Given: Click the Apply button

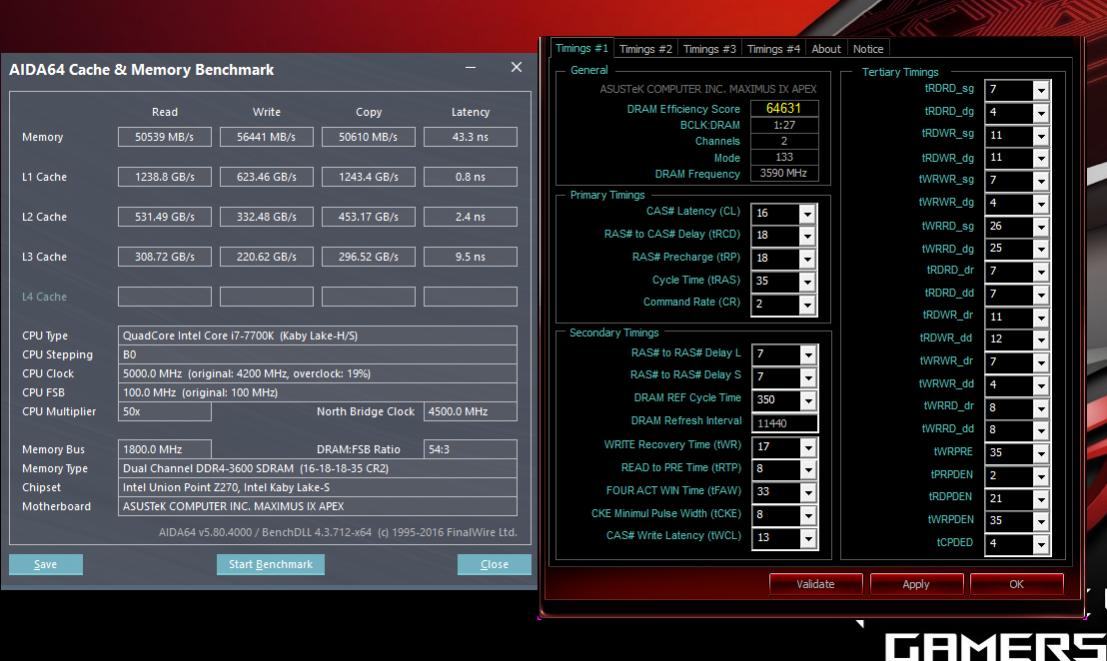Looking at the screenshot, I should click(x=916, y=584).
